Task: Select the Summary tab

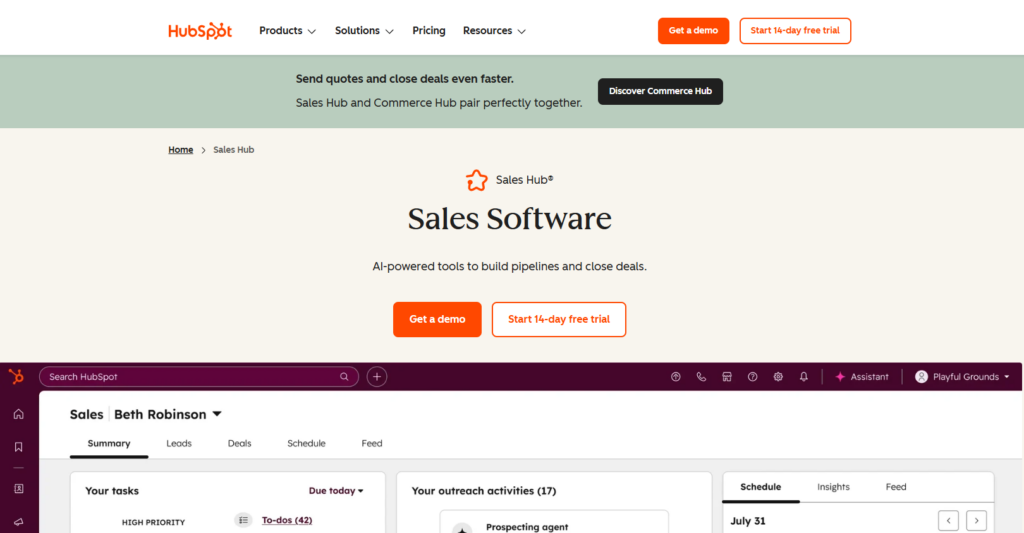Action: coord(109,444)
